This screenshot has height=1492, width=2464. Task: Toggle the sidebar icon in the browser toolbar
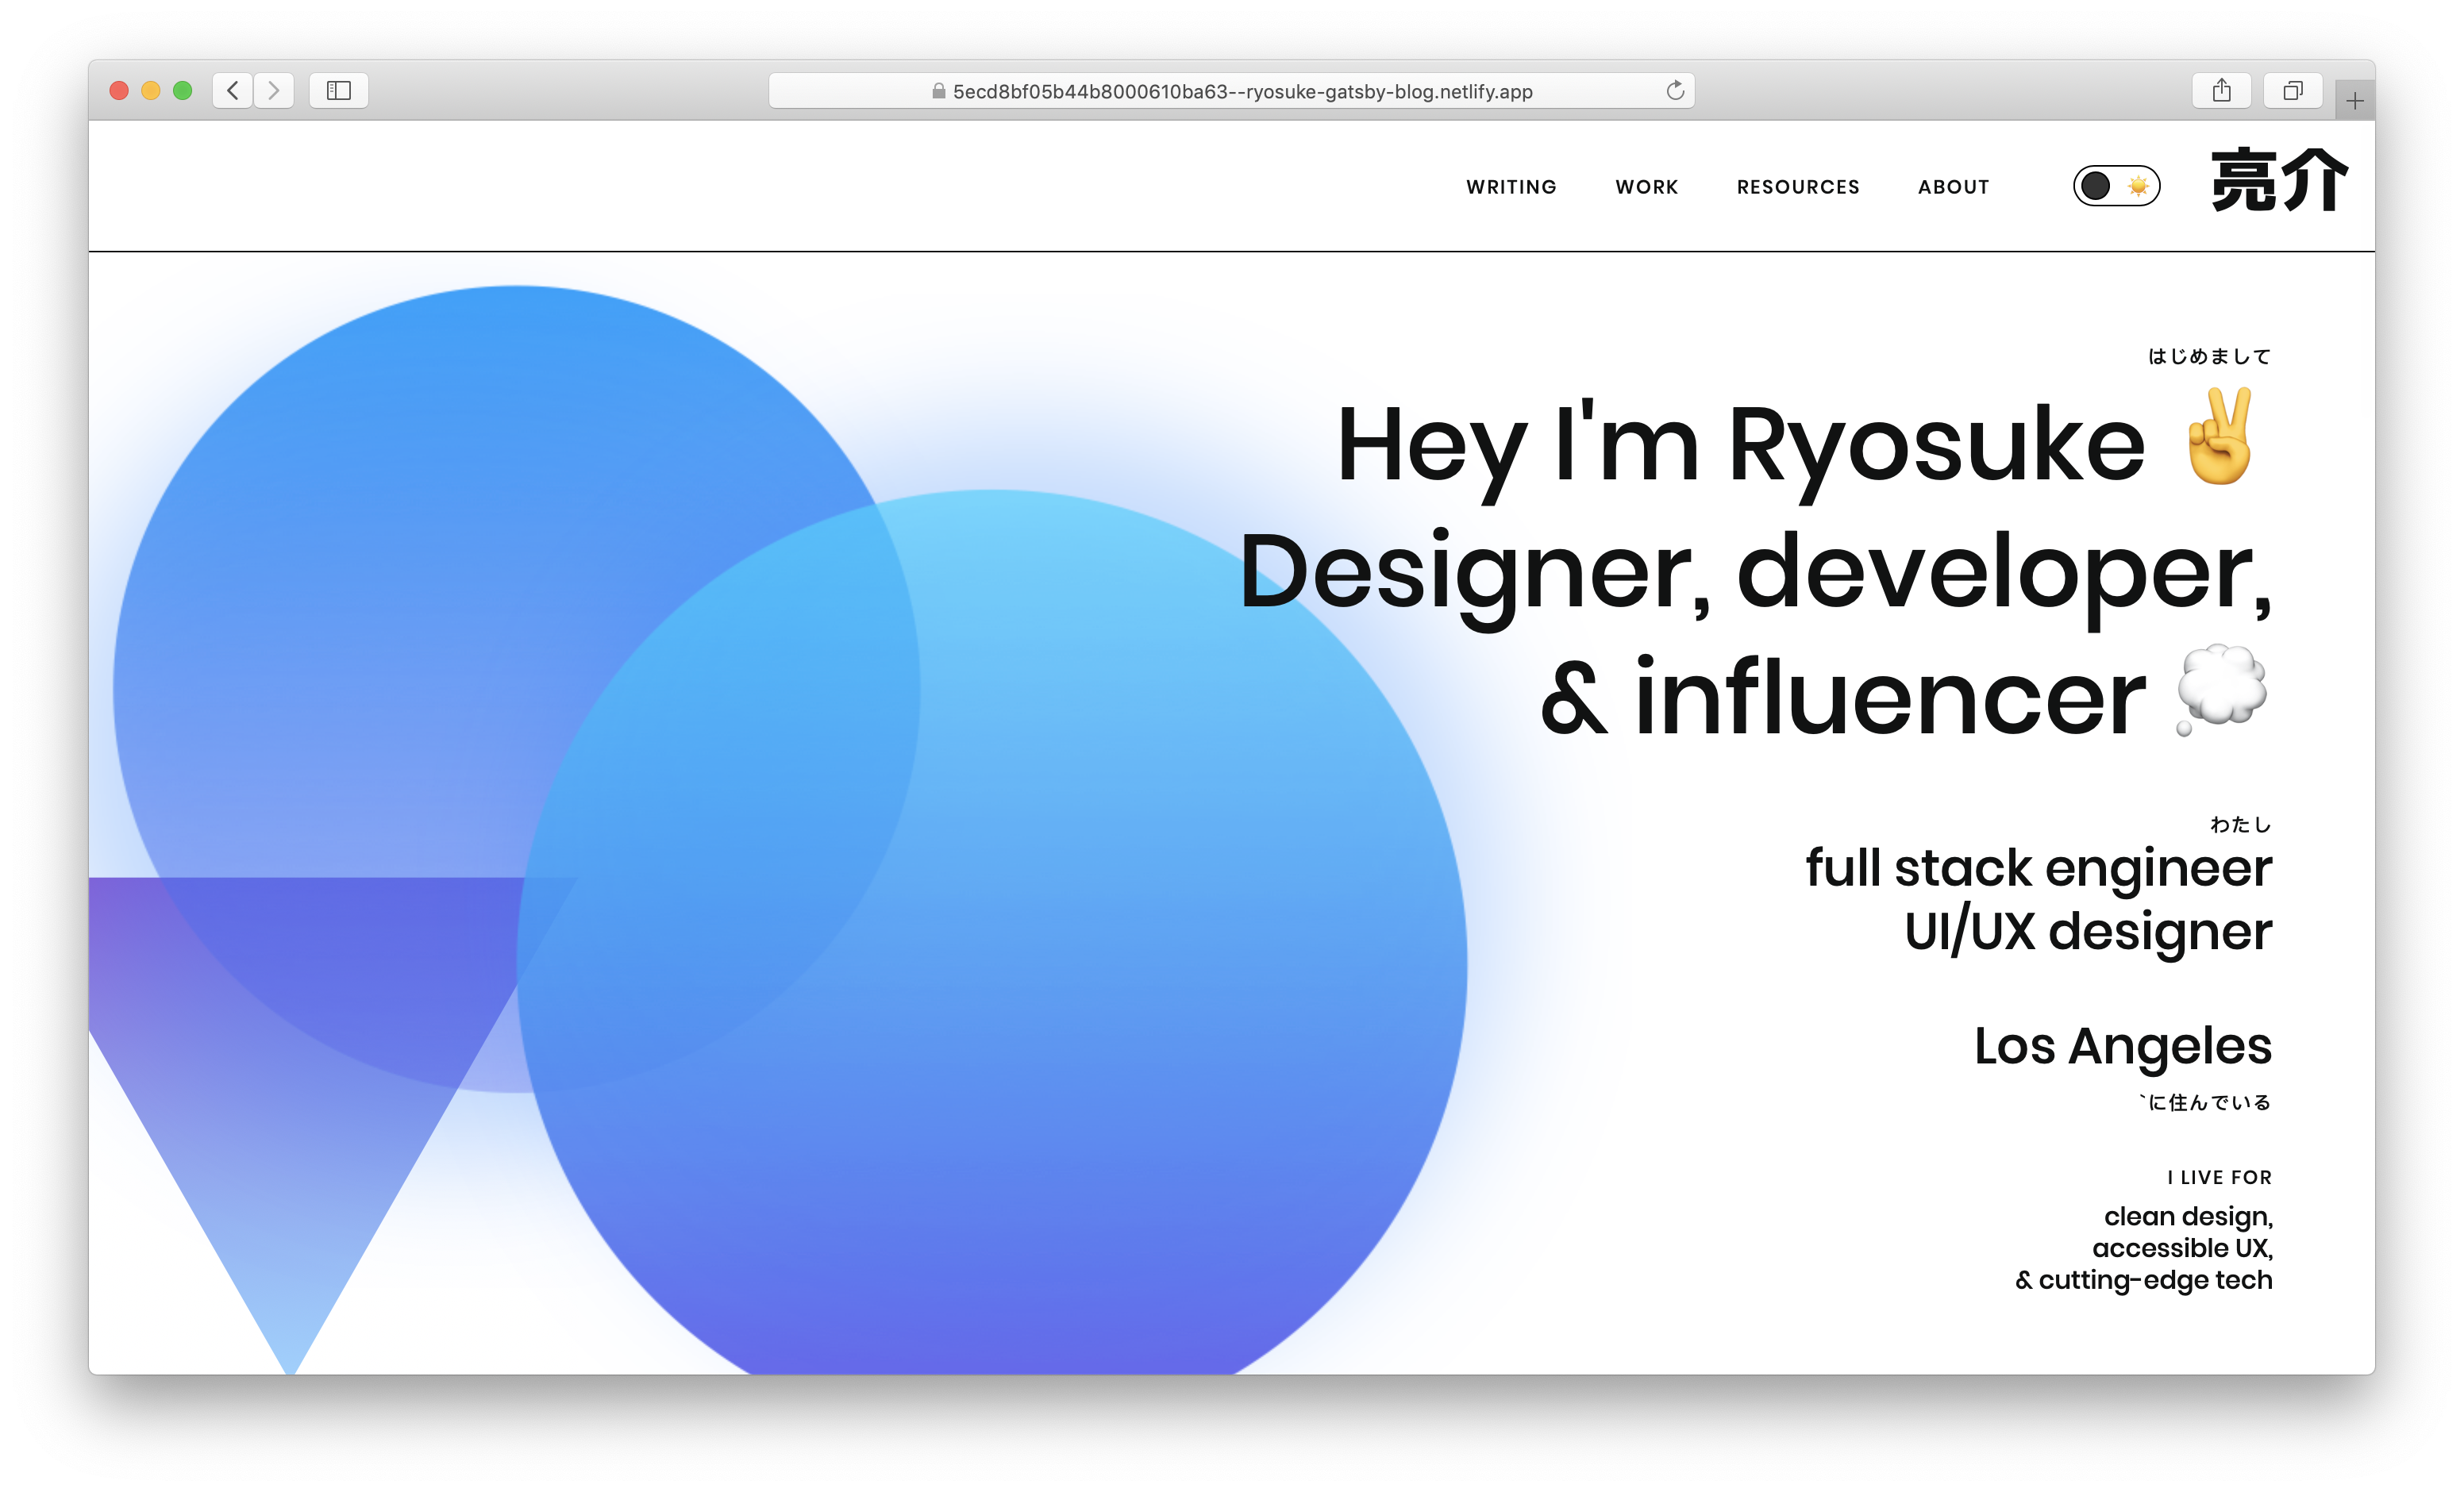click(338, 90)
